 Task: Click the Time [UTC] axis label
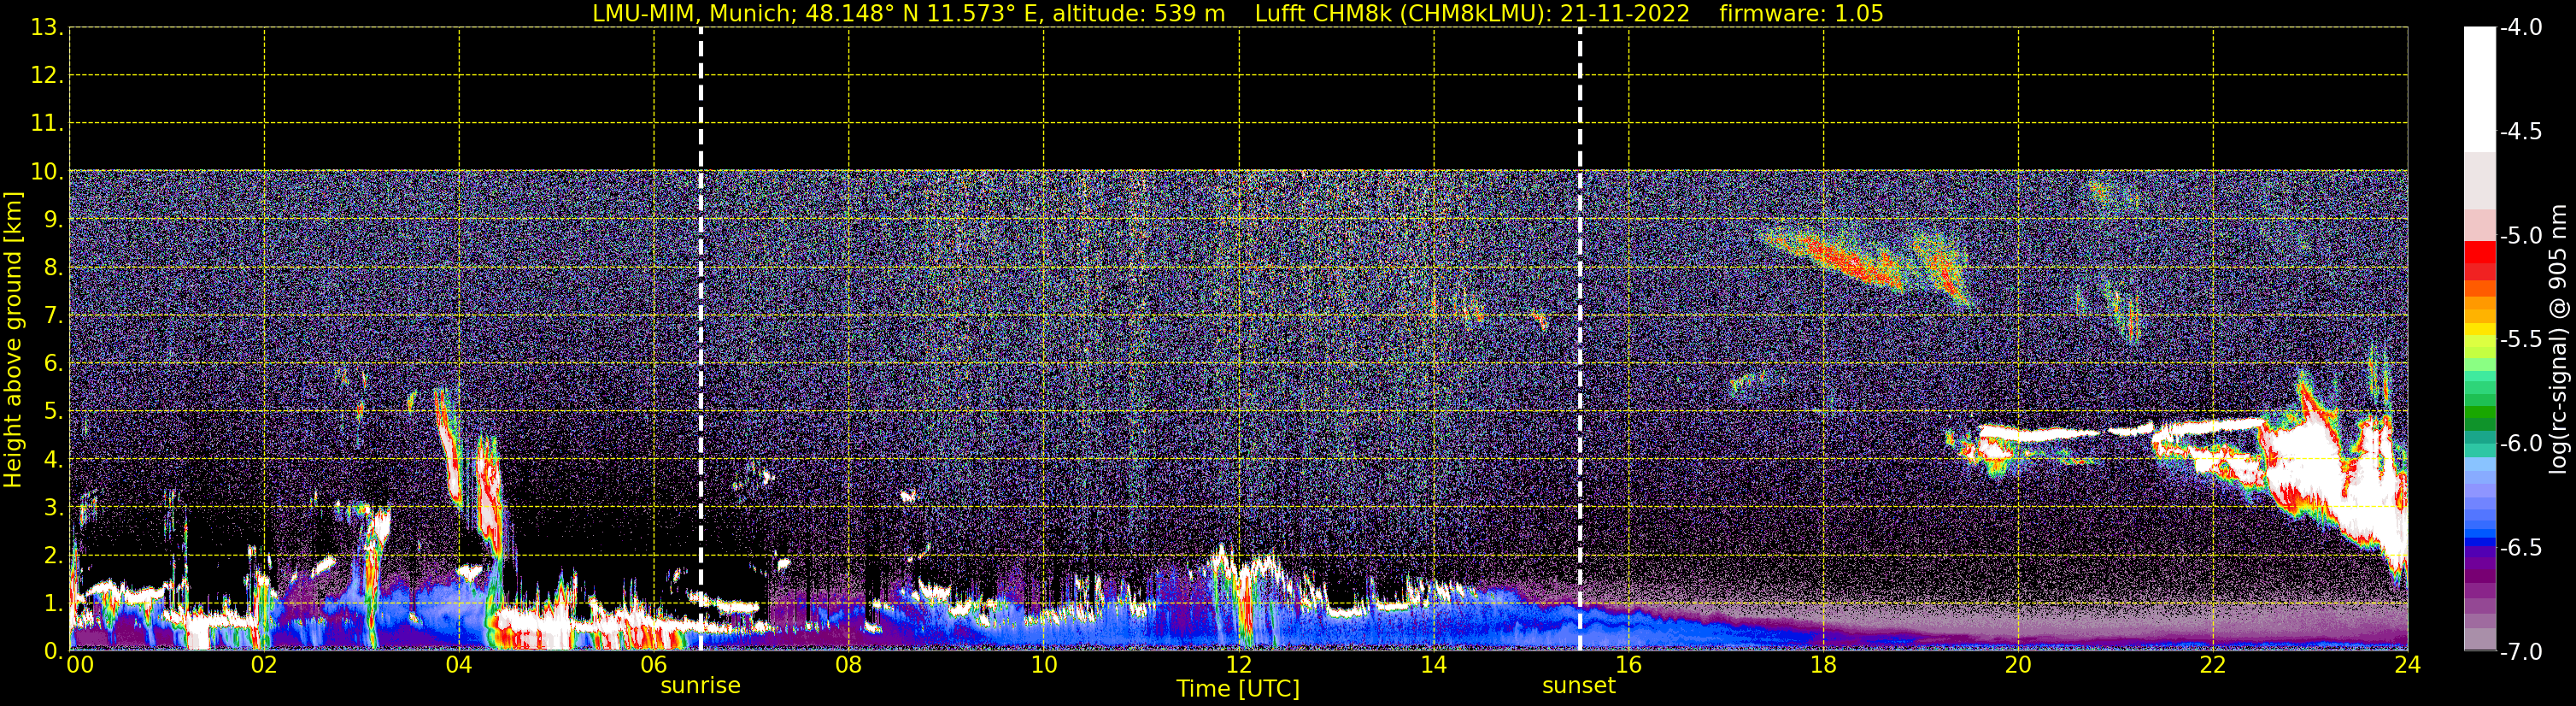[1238, 689]
